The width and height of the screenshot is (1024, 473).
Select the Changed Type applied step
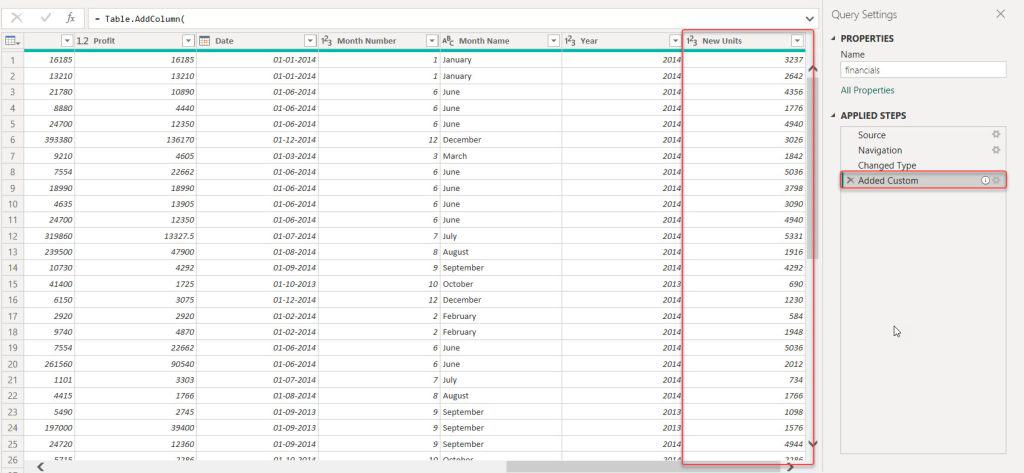[887, 165]
